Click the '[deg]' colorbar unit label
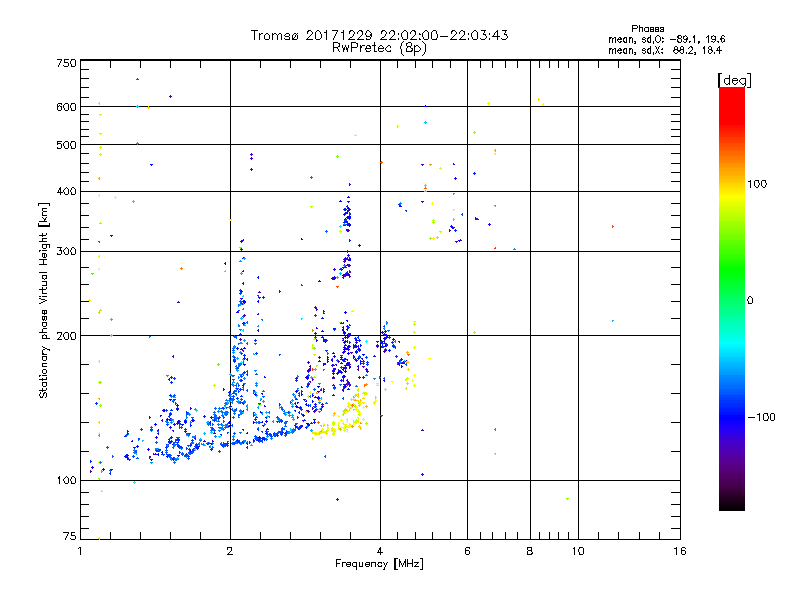The height and width of the screenshot is (600, 800). pos(734,80)
